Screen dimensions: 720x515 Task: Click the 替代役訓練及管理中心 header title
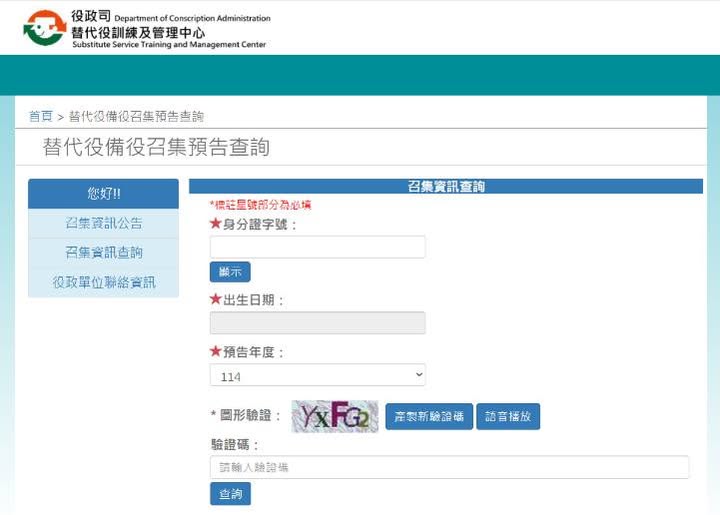coord(138,32)
